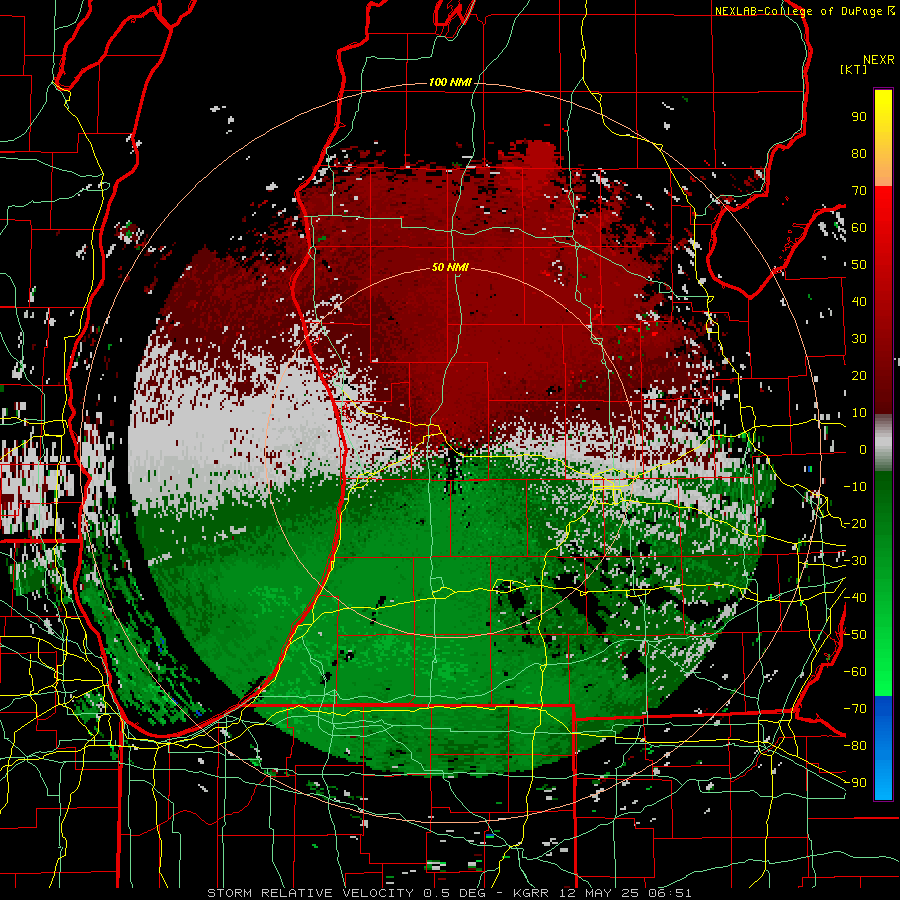Click the 0 knots scale label
The image size is (900, 900).
[x=863, y=450]
